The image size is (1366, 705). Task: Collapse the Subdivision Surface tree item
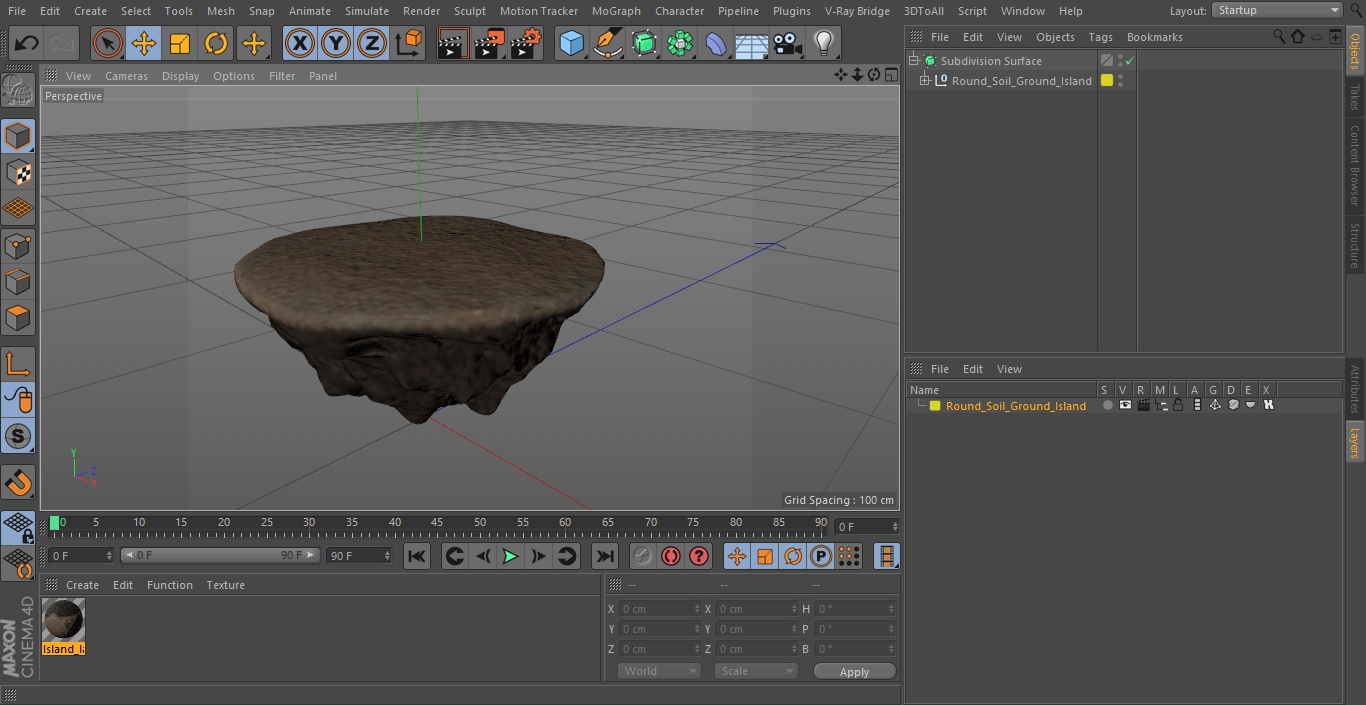913,61
